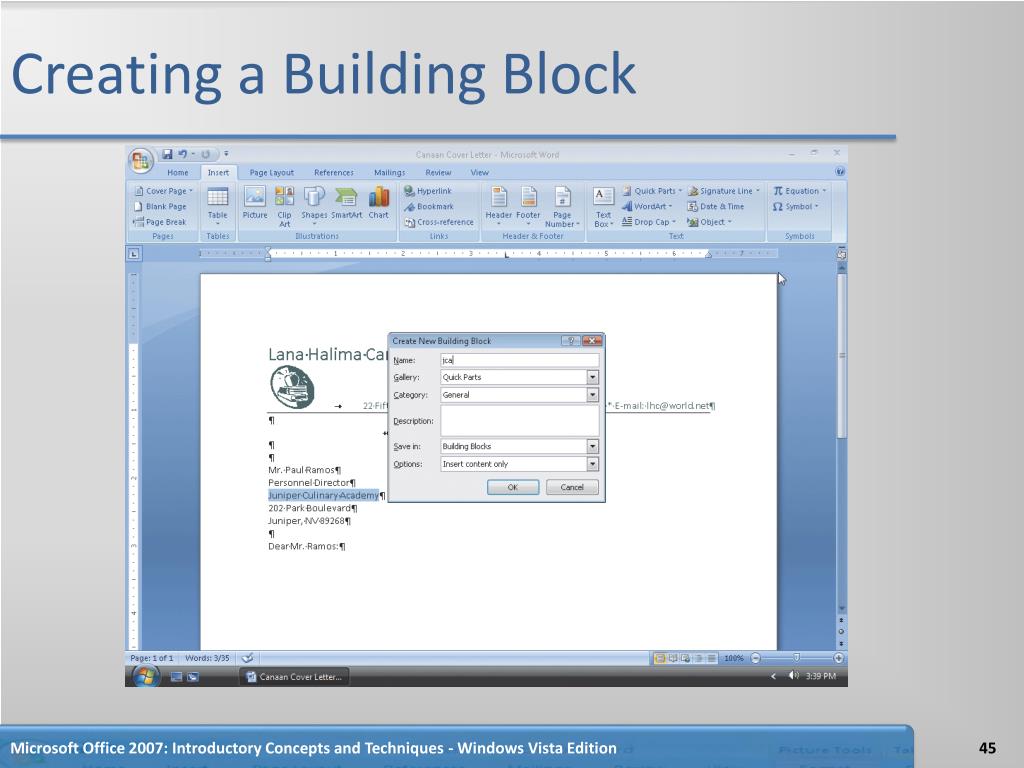
Task: Insert a Hyperlink
Action: (x=428, y=191)
